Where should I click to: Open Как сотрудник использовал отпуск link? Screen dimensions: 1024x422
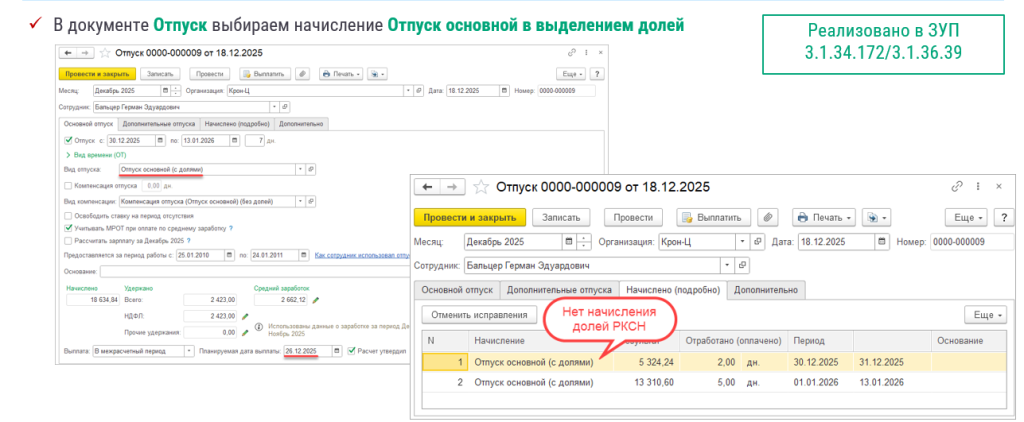(x=360, y=256)
